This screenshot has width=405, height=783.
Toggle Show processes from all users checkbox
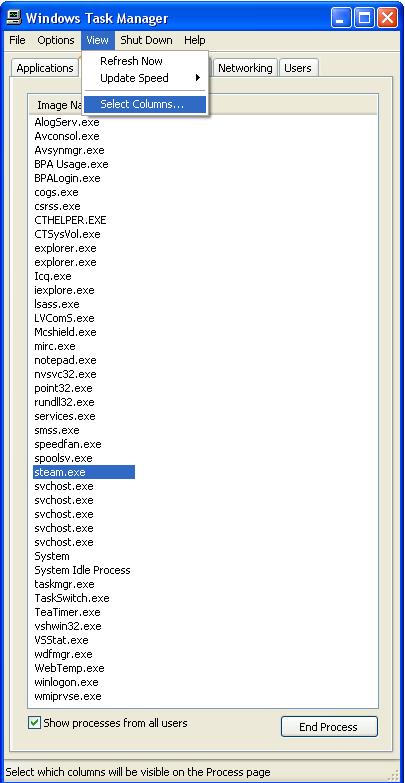click(x=34, y=723)
